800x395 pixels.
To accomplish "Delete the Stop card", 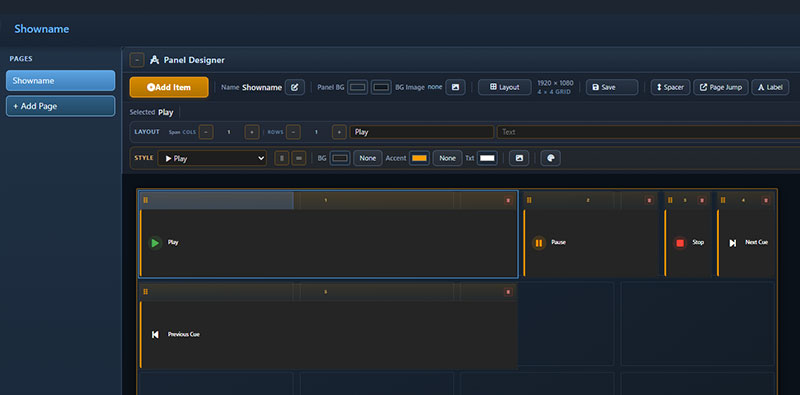I will [702, 201].
